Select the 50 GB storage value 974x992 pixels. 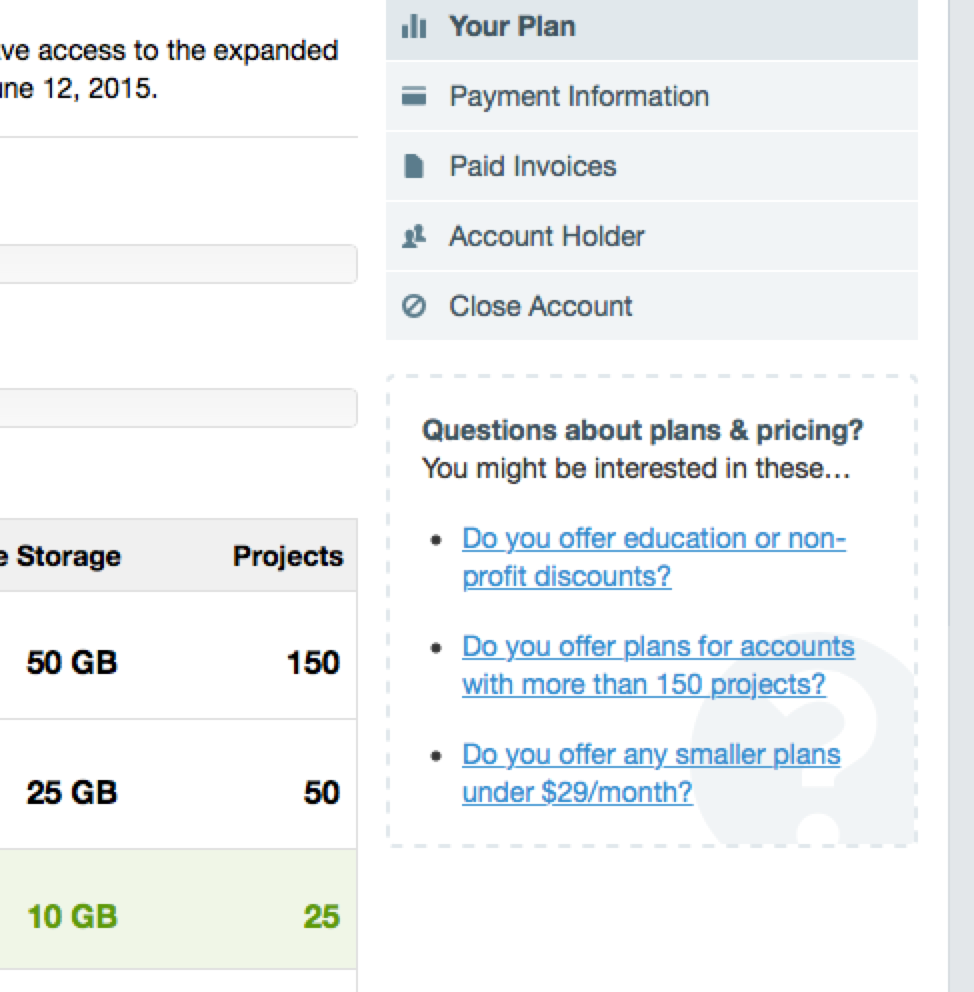pyautogui.click(x=71, y=662)
